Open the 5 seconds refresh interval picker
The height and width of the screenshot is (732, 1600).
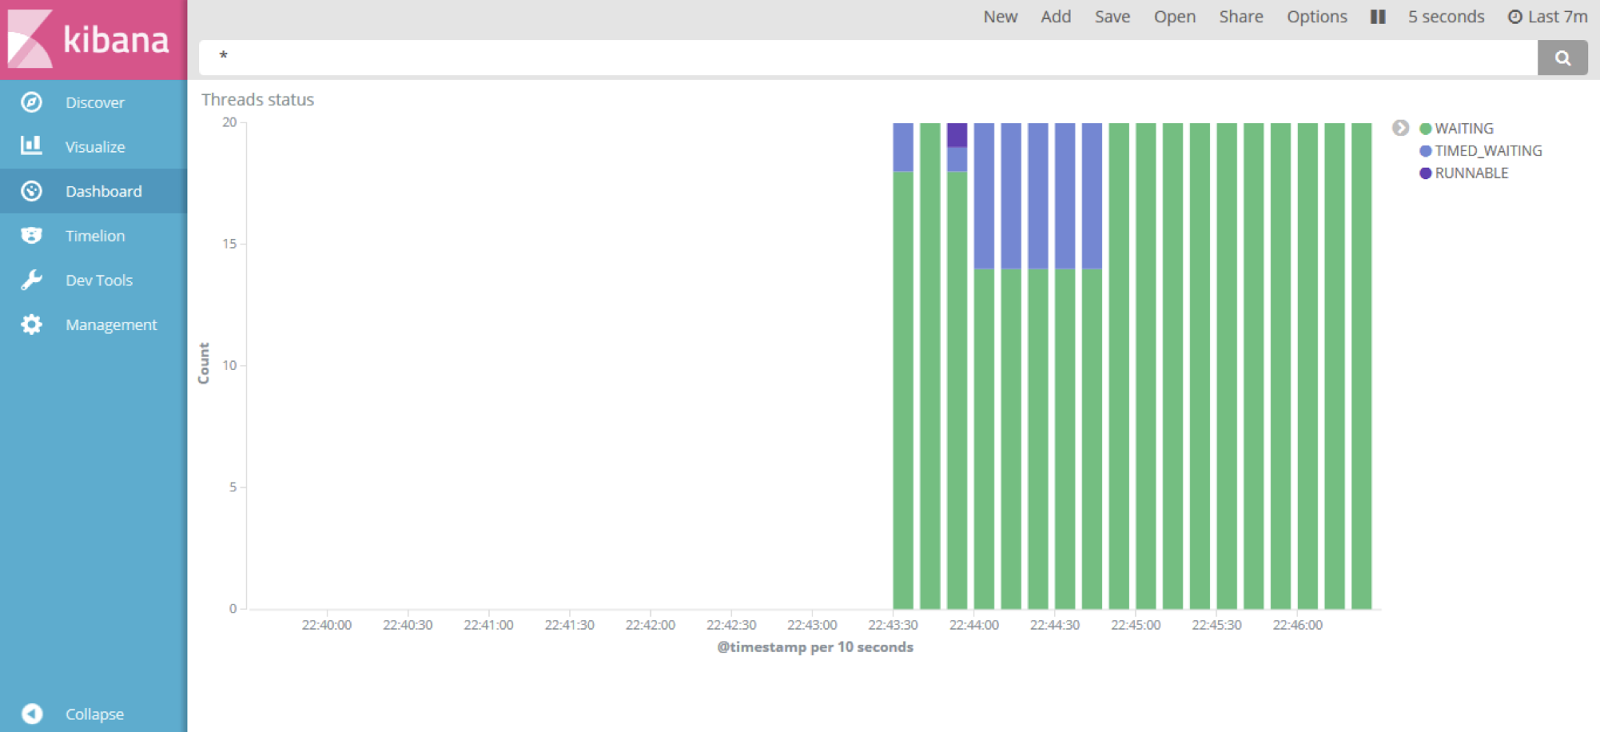(x=1445, y=17)
